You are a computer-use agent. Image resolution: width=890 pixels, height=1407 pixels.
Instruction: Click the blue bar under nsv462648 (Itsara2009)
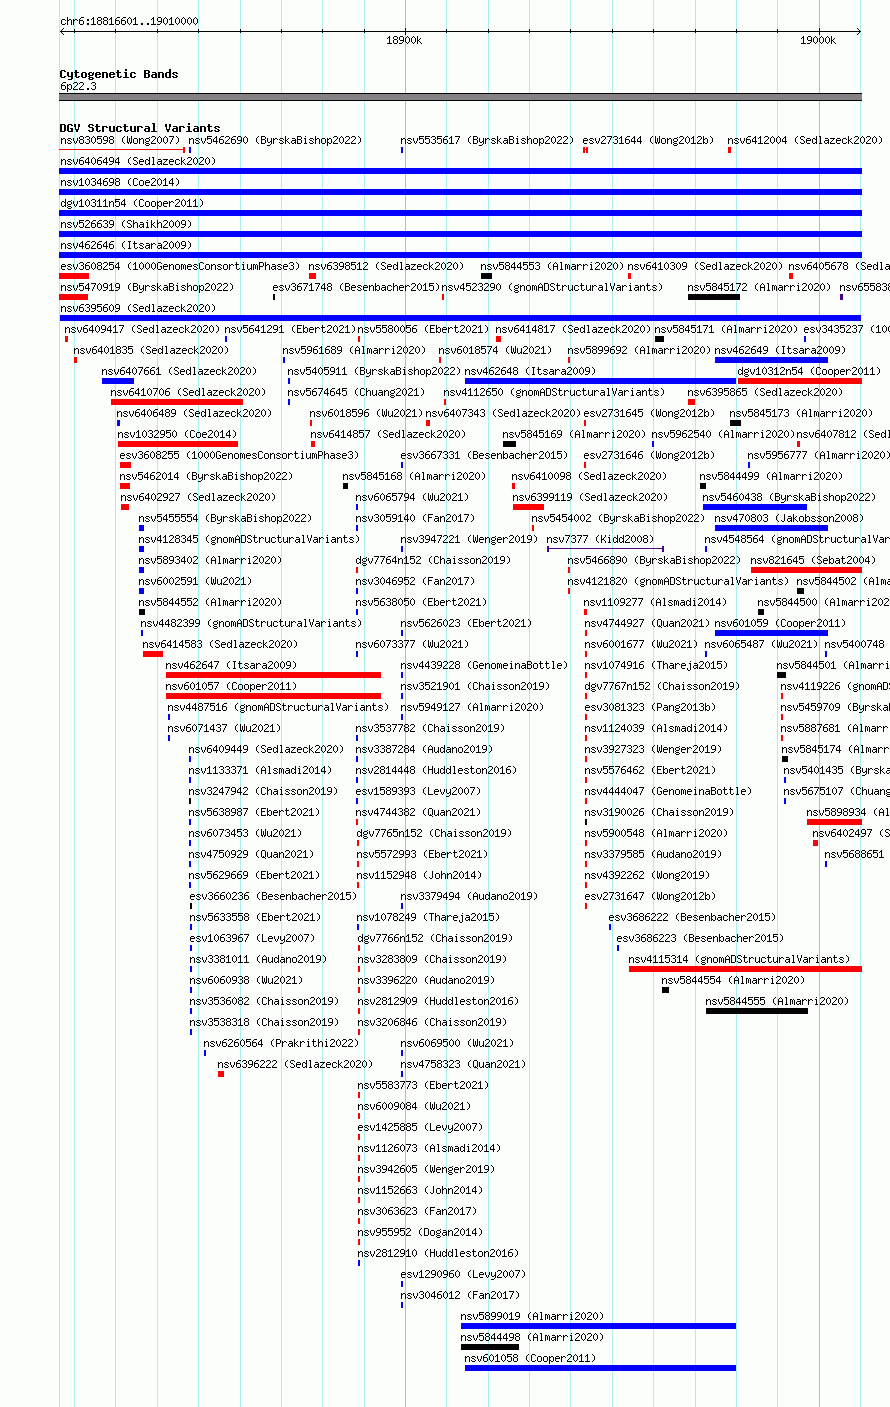(600, 381)
